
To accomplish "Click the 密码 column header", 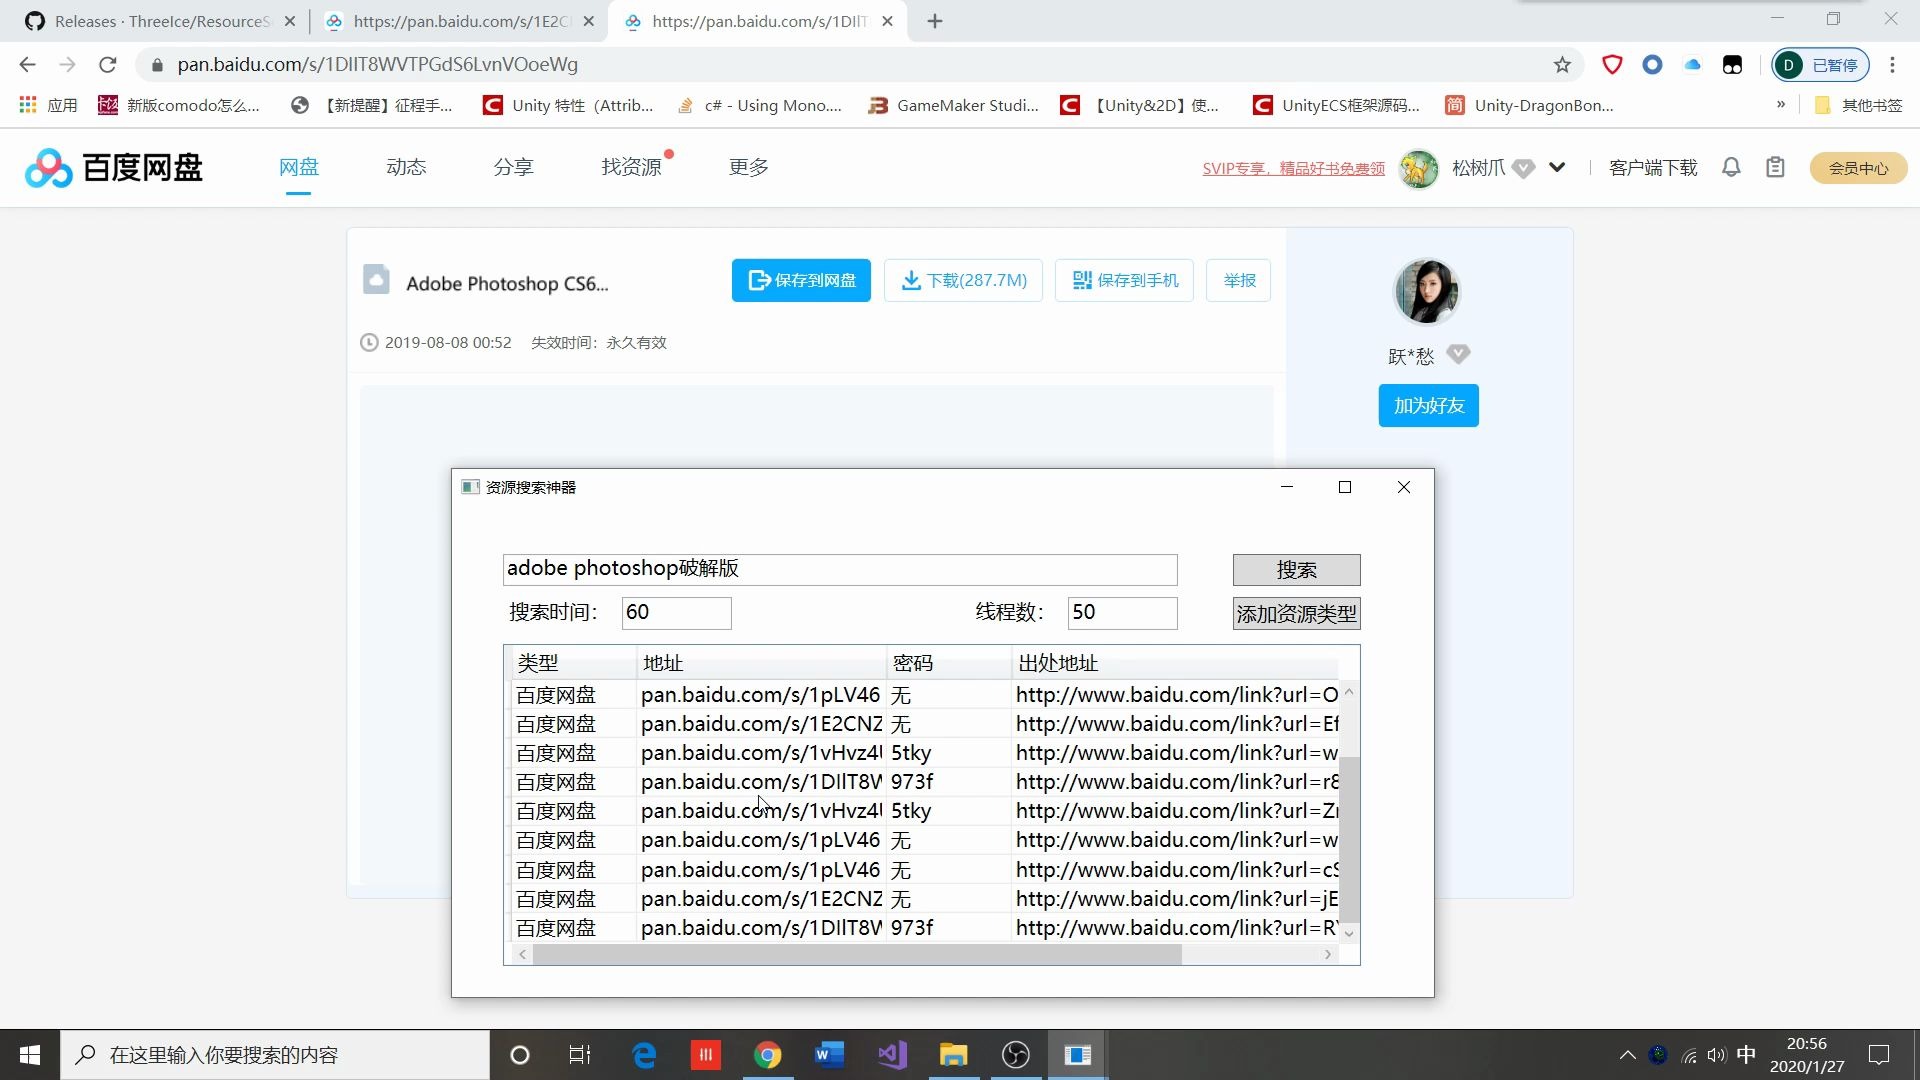I will coord(948,663).
